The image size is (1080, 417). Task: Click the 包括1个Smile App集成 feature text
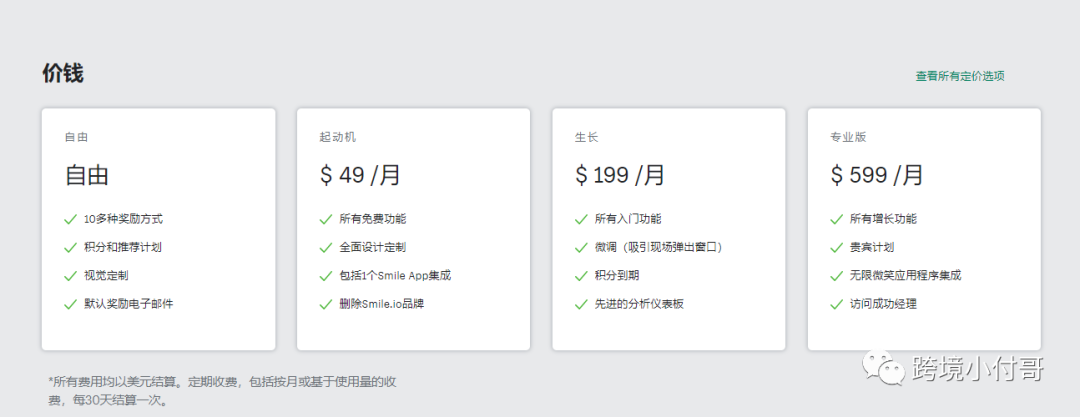pyautogui.click(x=395, y=275)
